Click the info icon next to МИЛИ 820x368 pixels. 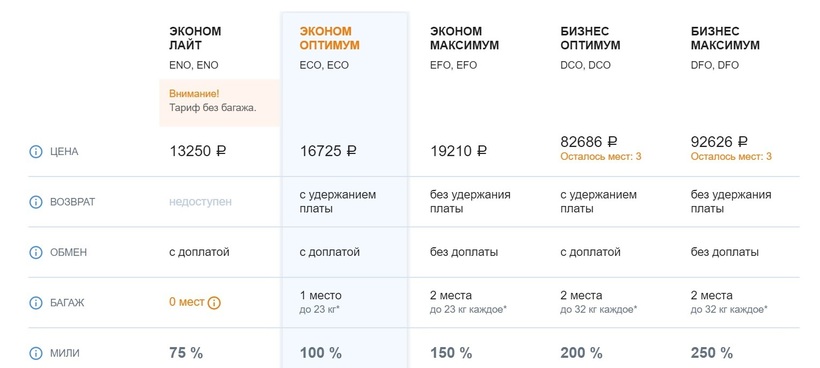tap(36, 353)
